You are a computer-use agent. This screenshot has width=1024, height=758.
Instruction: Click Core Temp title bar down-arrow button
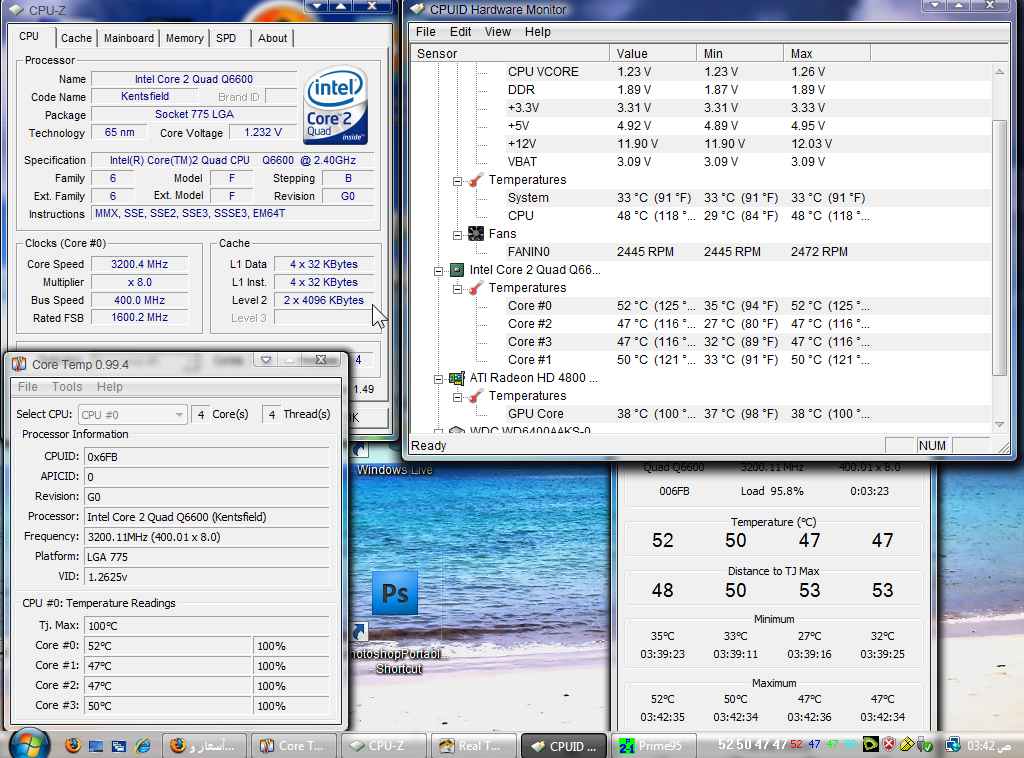[x=266, y=360]
